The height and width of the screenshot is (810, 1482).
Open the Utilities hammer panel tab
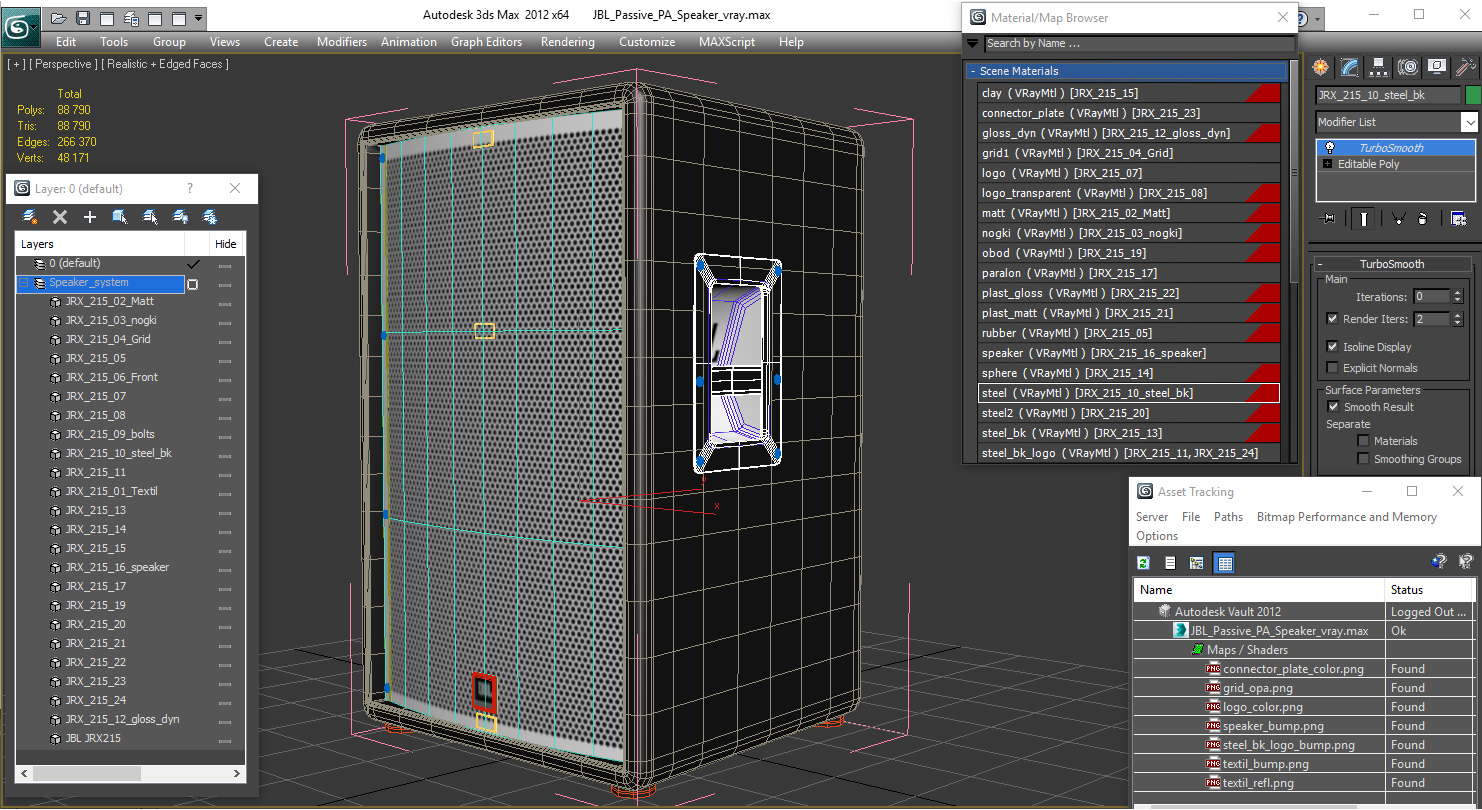click(x=1466, y=67)
